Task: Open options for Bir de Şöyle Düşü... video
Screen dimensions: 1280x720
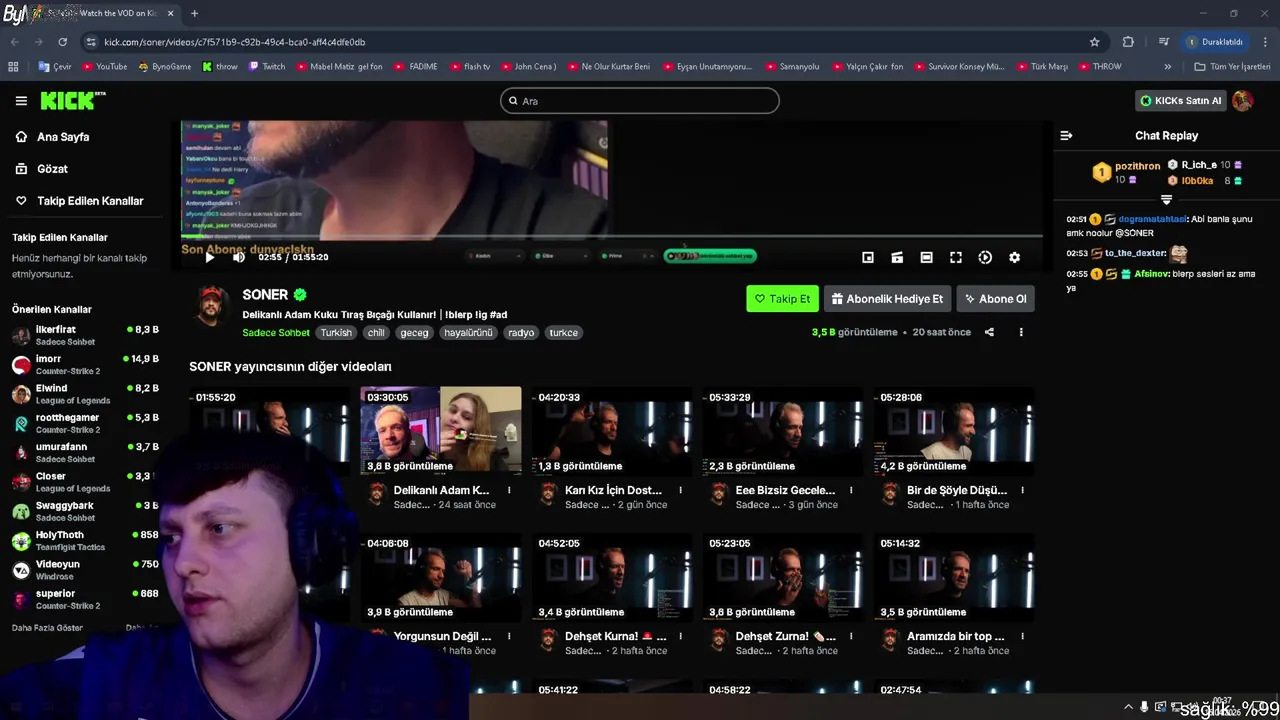Action: coord(1022,490)
